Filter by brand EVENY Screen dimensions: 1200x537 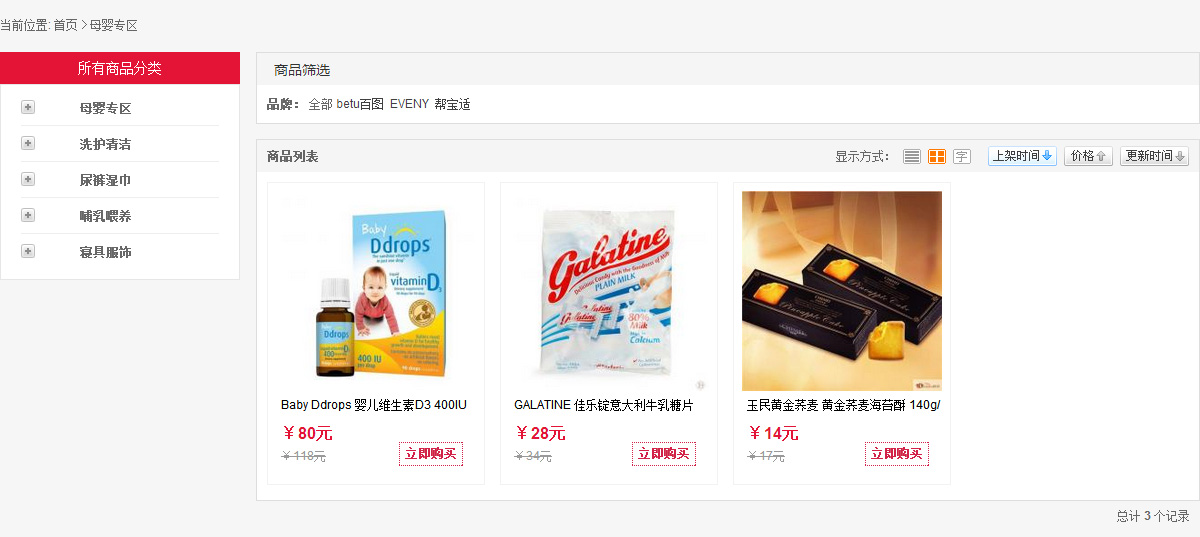point(409,104)
